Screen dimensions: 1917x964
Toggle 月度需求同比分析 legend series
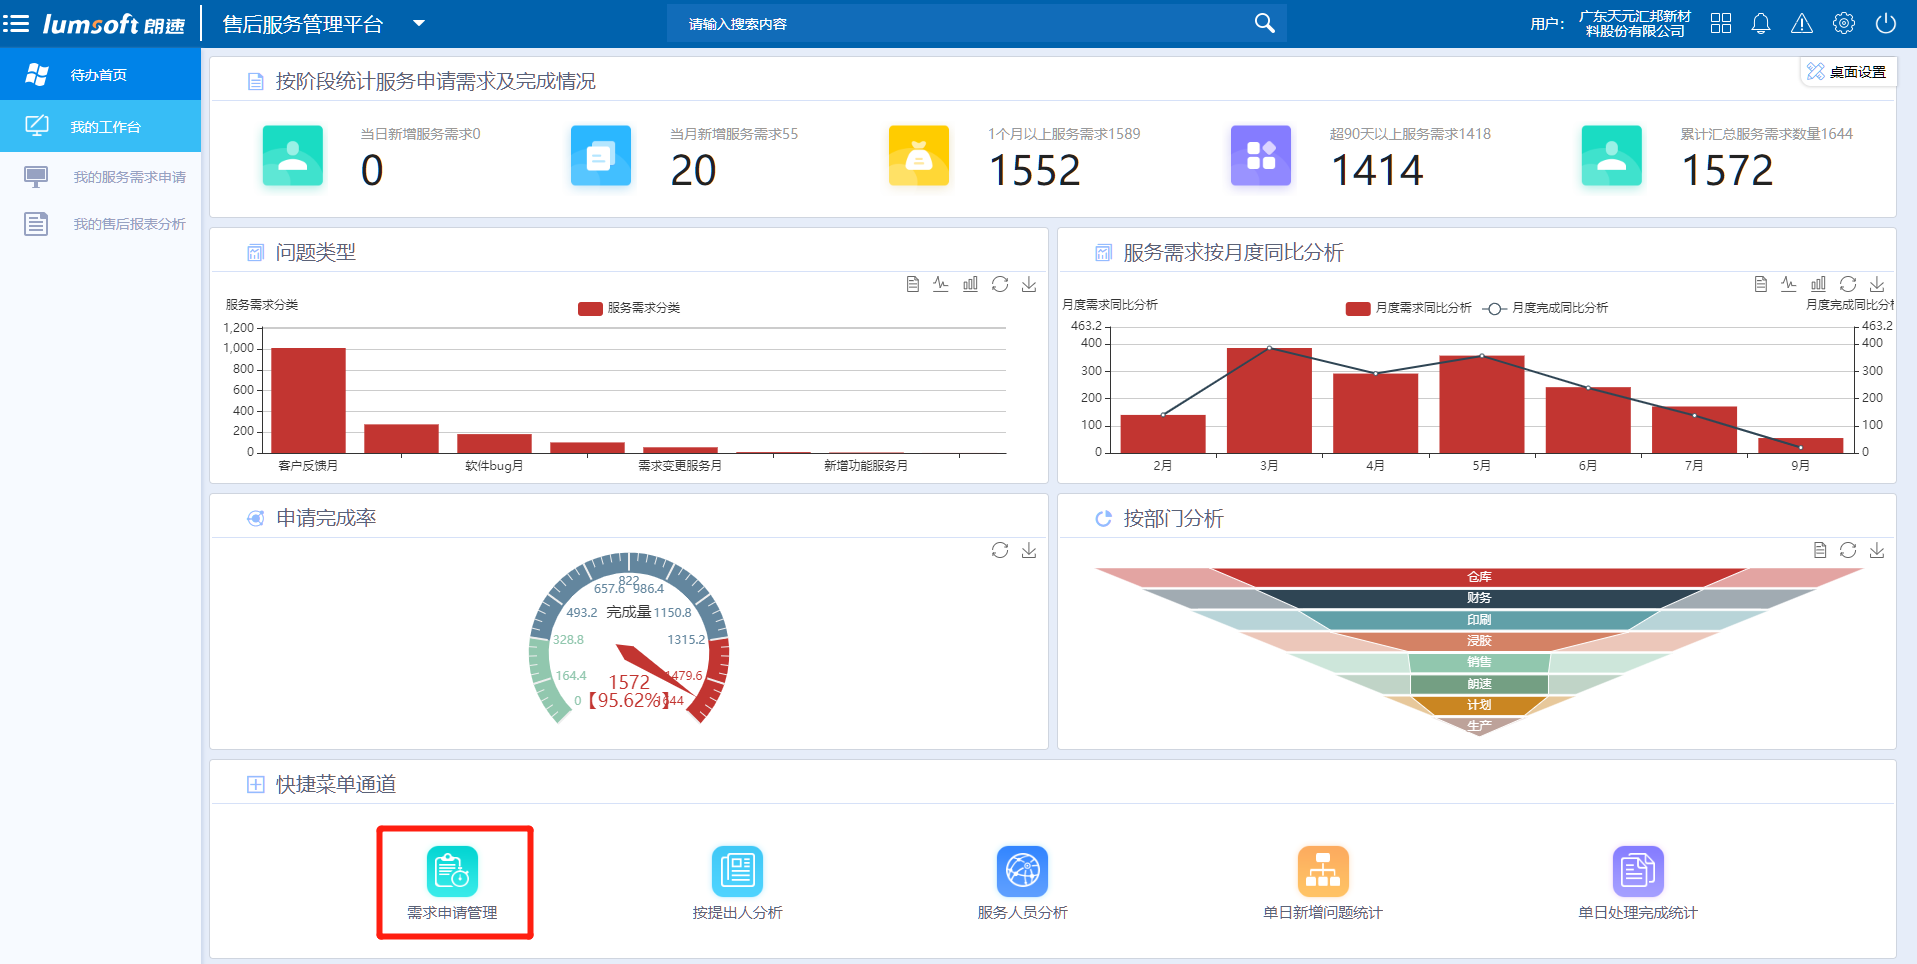tap(1408, 308)
